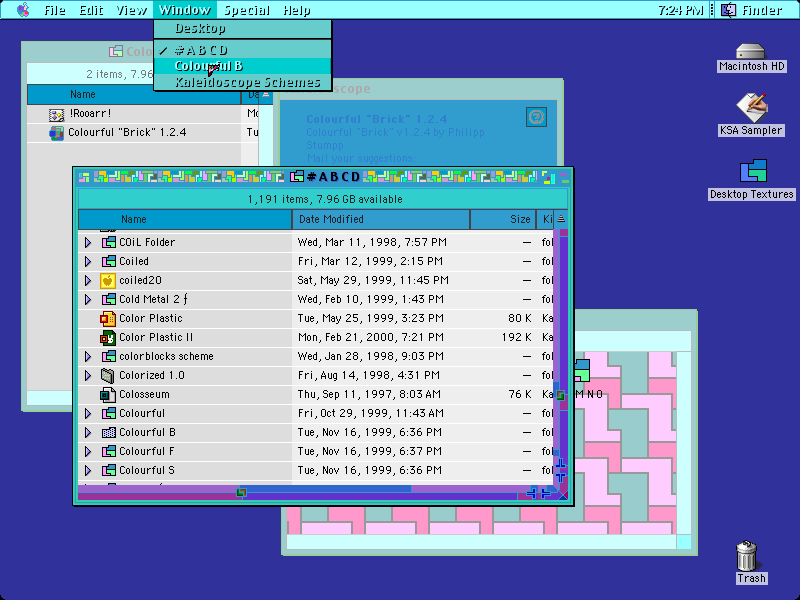
Task: Sort by the Date Modified column header
Action: click(381, 219)
